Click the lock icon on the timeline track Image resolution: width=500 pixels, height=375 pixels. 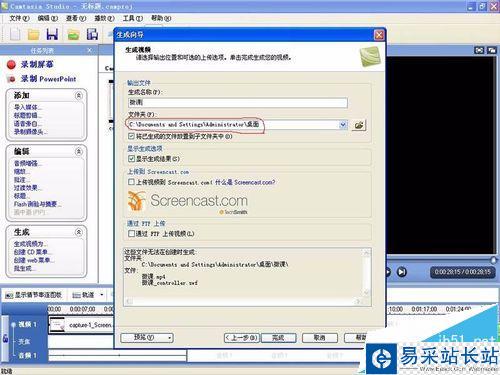[6, 339]
